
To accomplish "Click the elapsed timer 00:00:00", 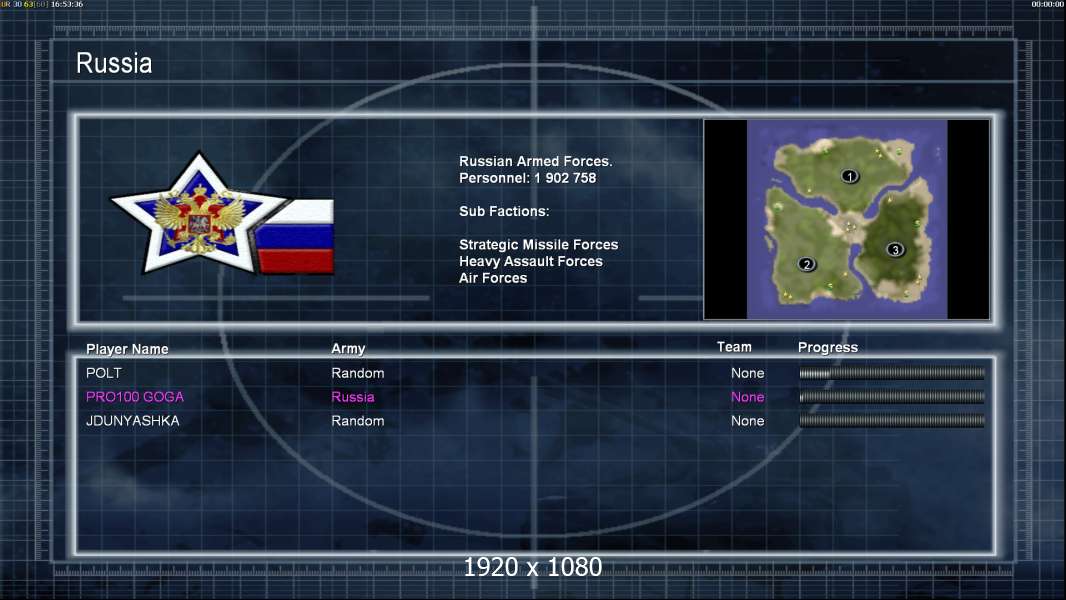I will pyautogui.click(x=1048, y=4).
